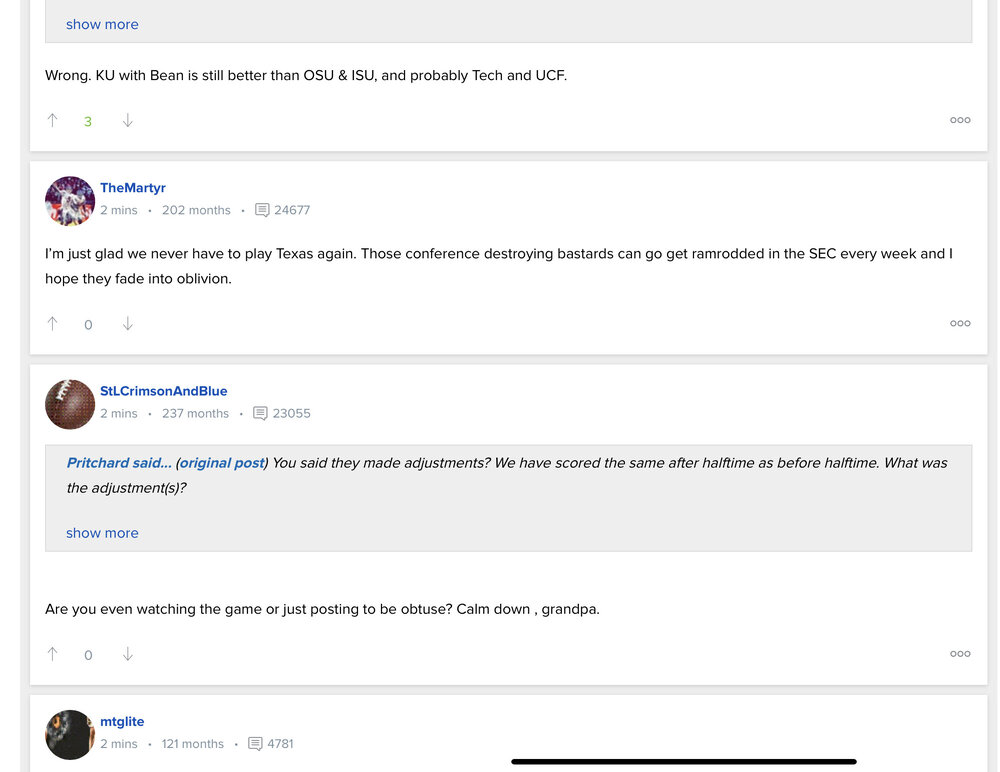Open more options on StLCrimsonAndBlue's post
The width and height of the screenshot is (1000, 772).
tap(960, 654)
